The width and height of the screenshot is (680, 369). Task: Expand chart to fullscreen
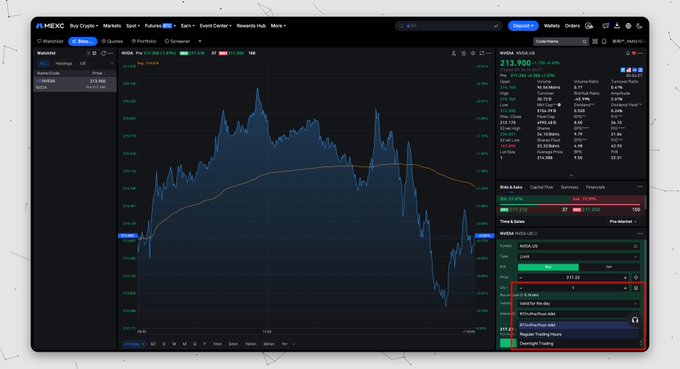point(482,53)
